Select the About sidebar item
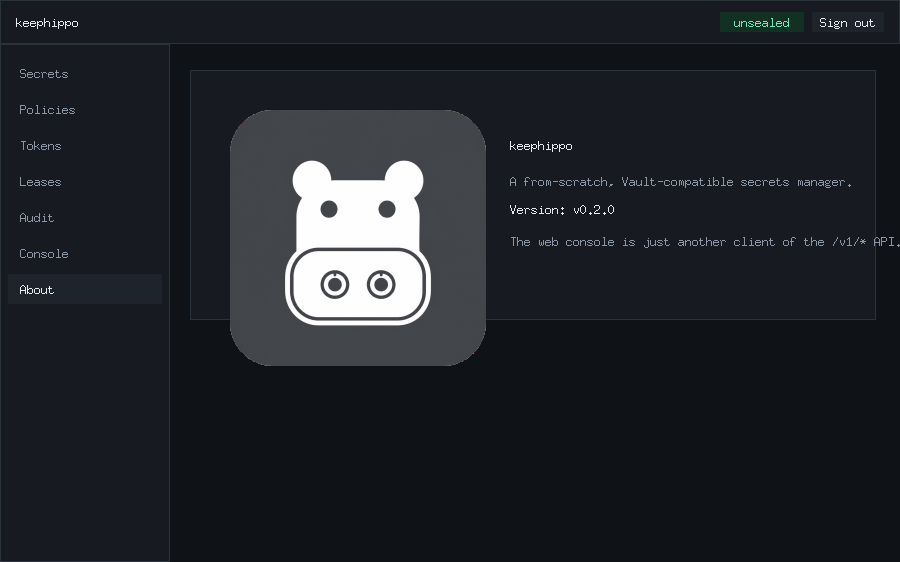 tap(85, 289)
